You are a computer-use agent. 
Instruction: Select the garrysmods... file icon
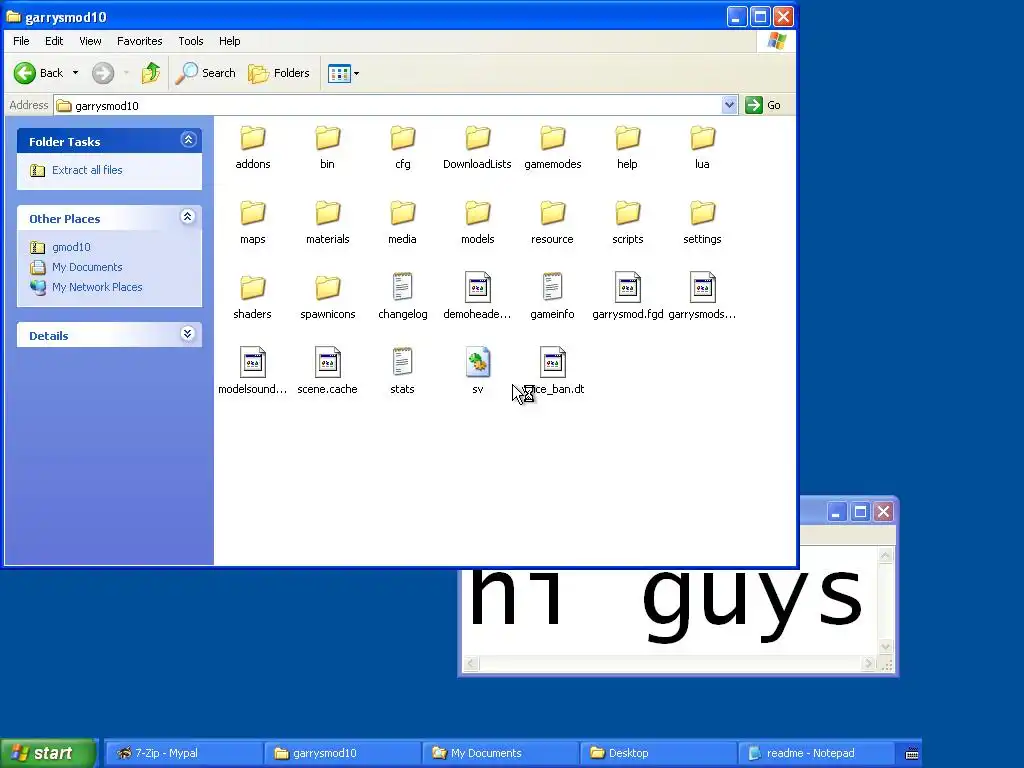(703, 287)
